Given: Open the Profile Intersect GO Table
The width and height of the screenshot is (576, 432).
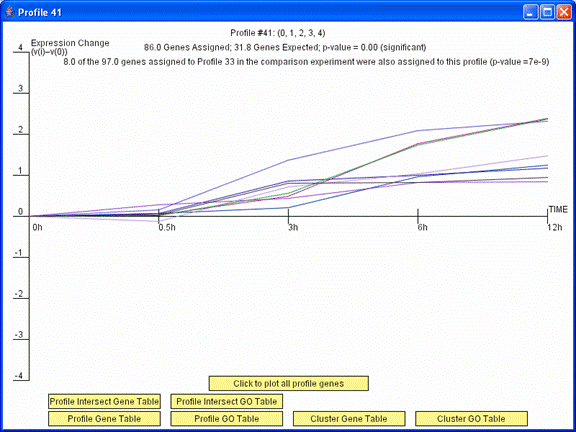Looking at the screenshot, I should click(227, 401).
